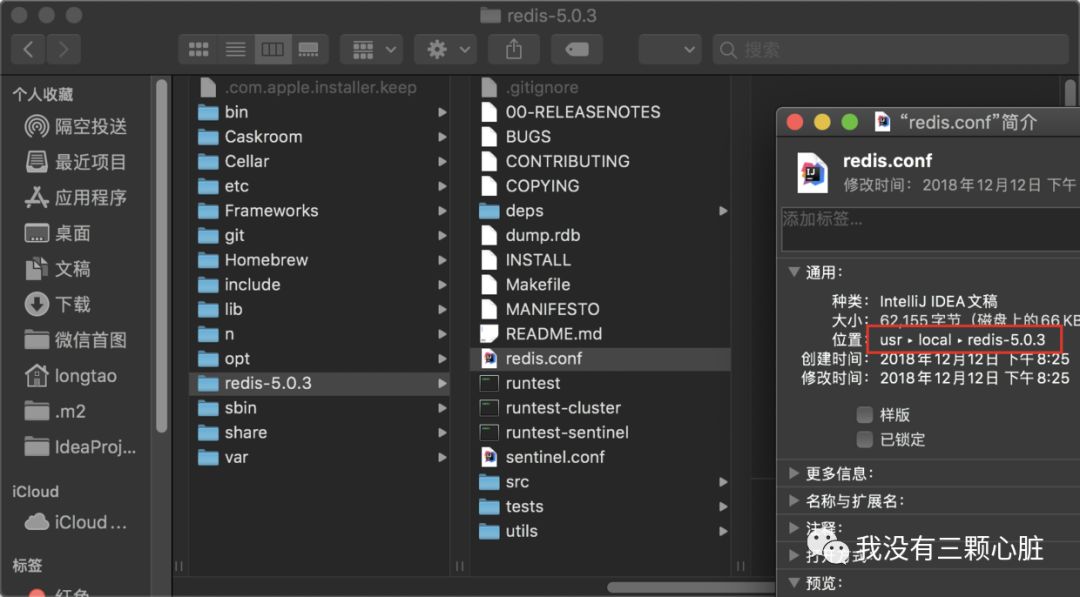
Task: Switch to list view in toolbar
Action: pos(235,49)
